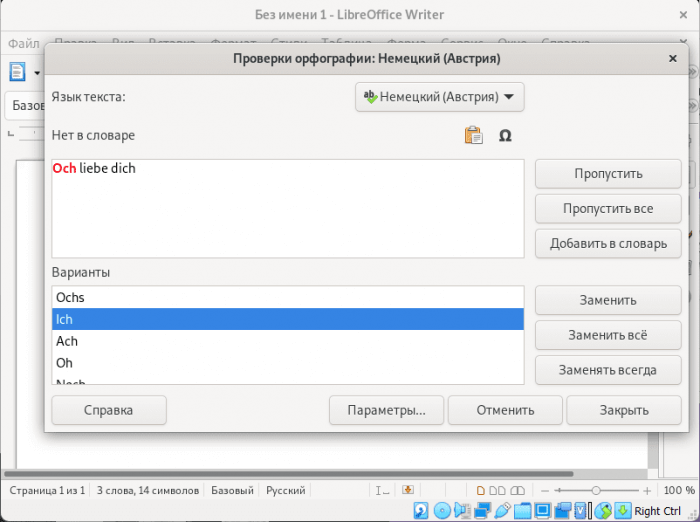Viewport: 700px width, 522px height.
Task: Open Параметры... options button
Action: 387,410
